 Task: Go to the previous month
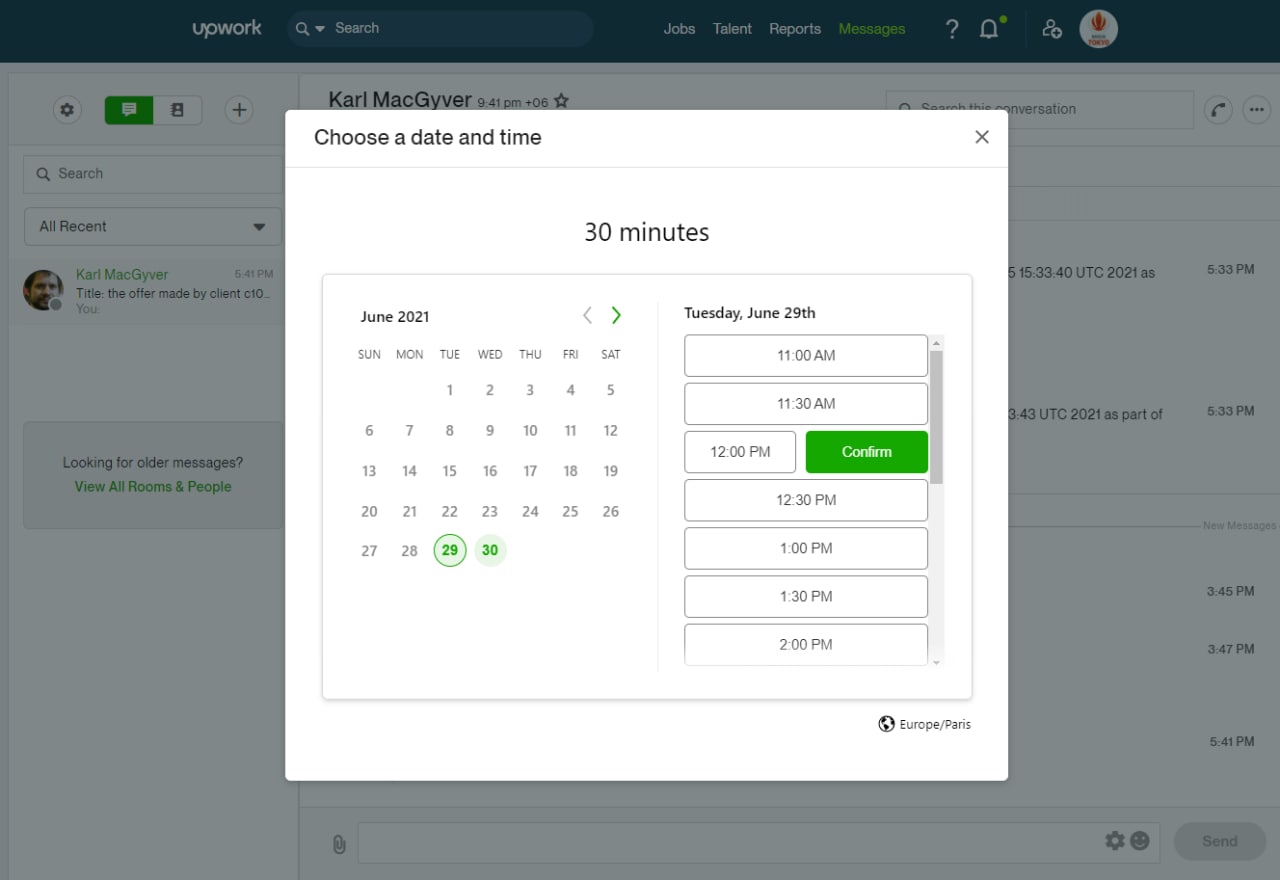coord(587,315)
